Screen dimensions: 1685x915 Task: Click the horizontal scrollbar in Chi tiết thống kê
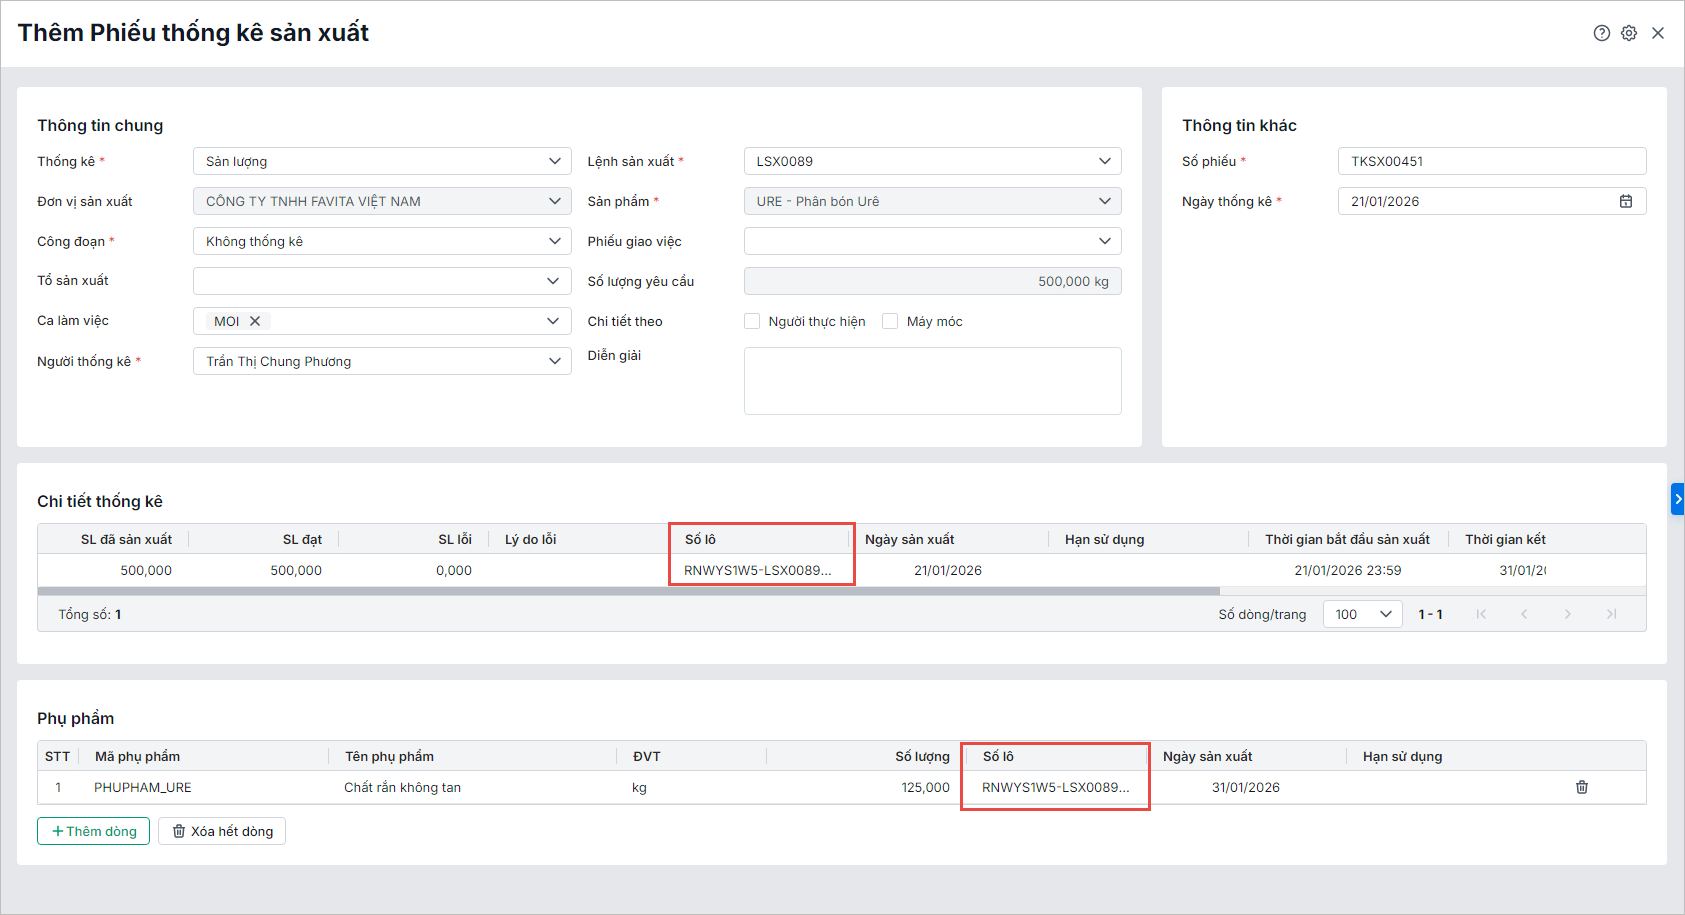pos(628,591)
